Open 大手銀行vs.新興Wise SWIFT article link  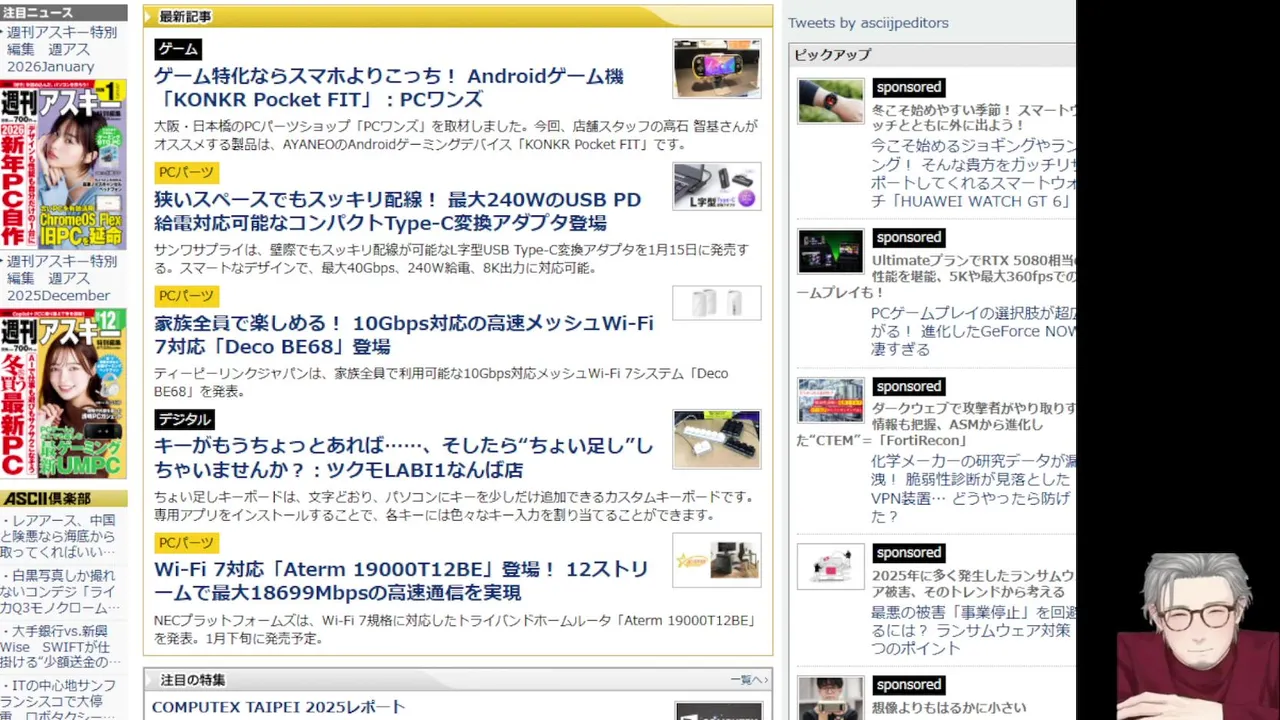tap(60, 647)
